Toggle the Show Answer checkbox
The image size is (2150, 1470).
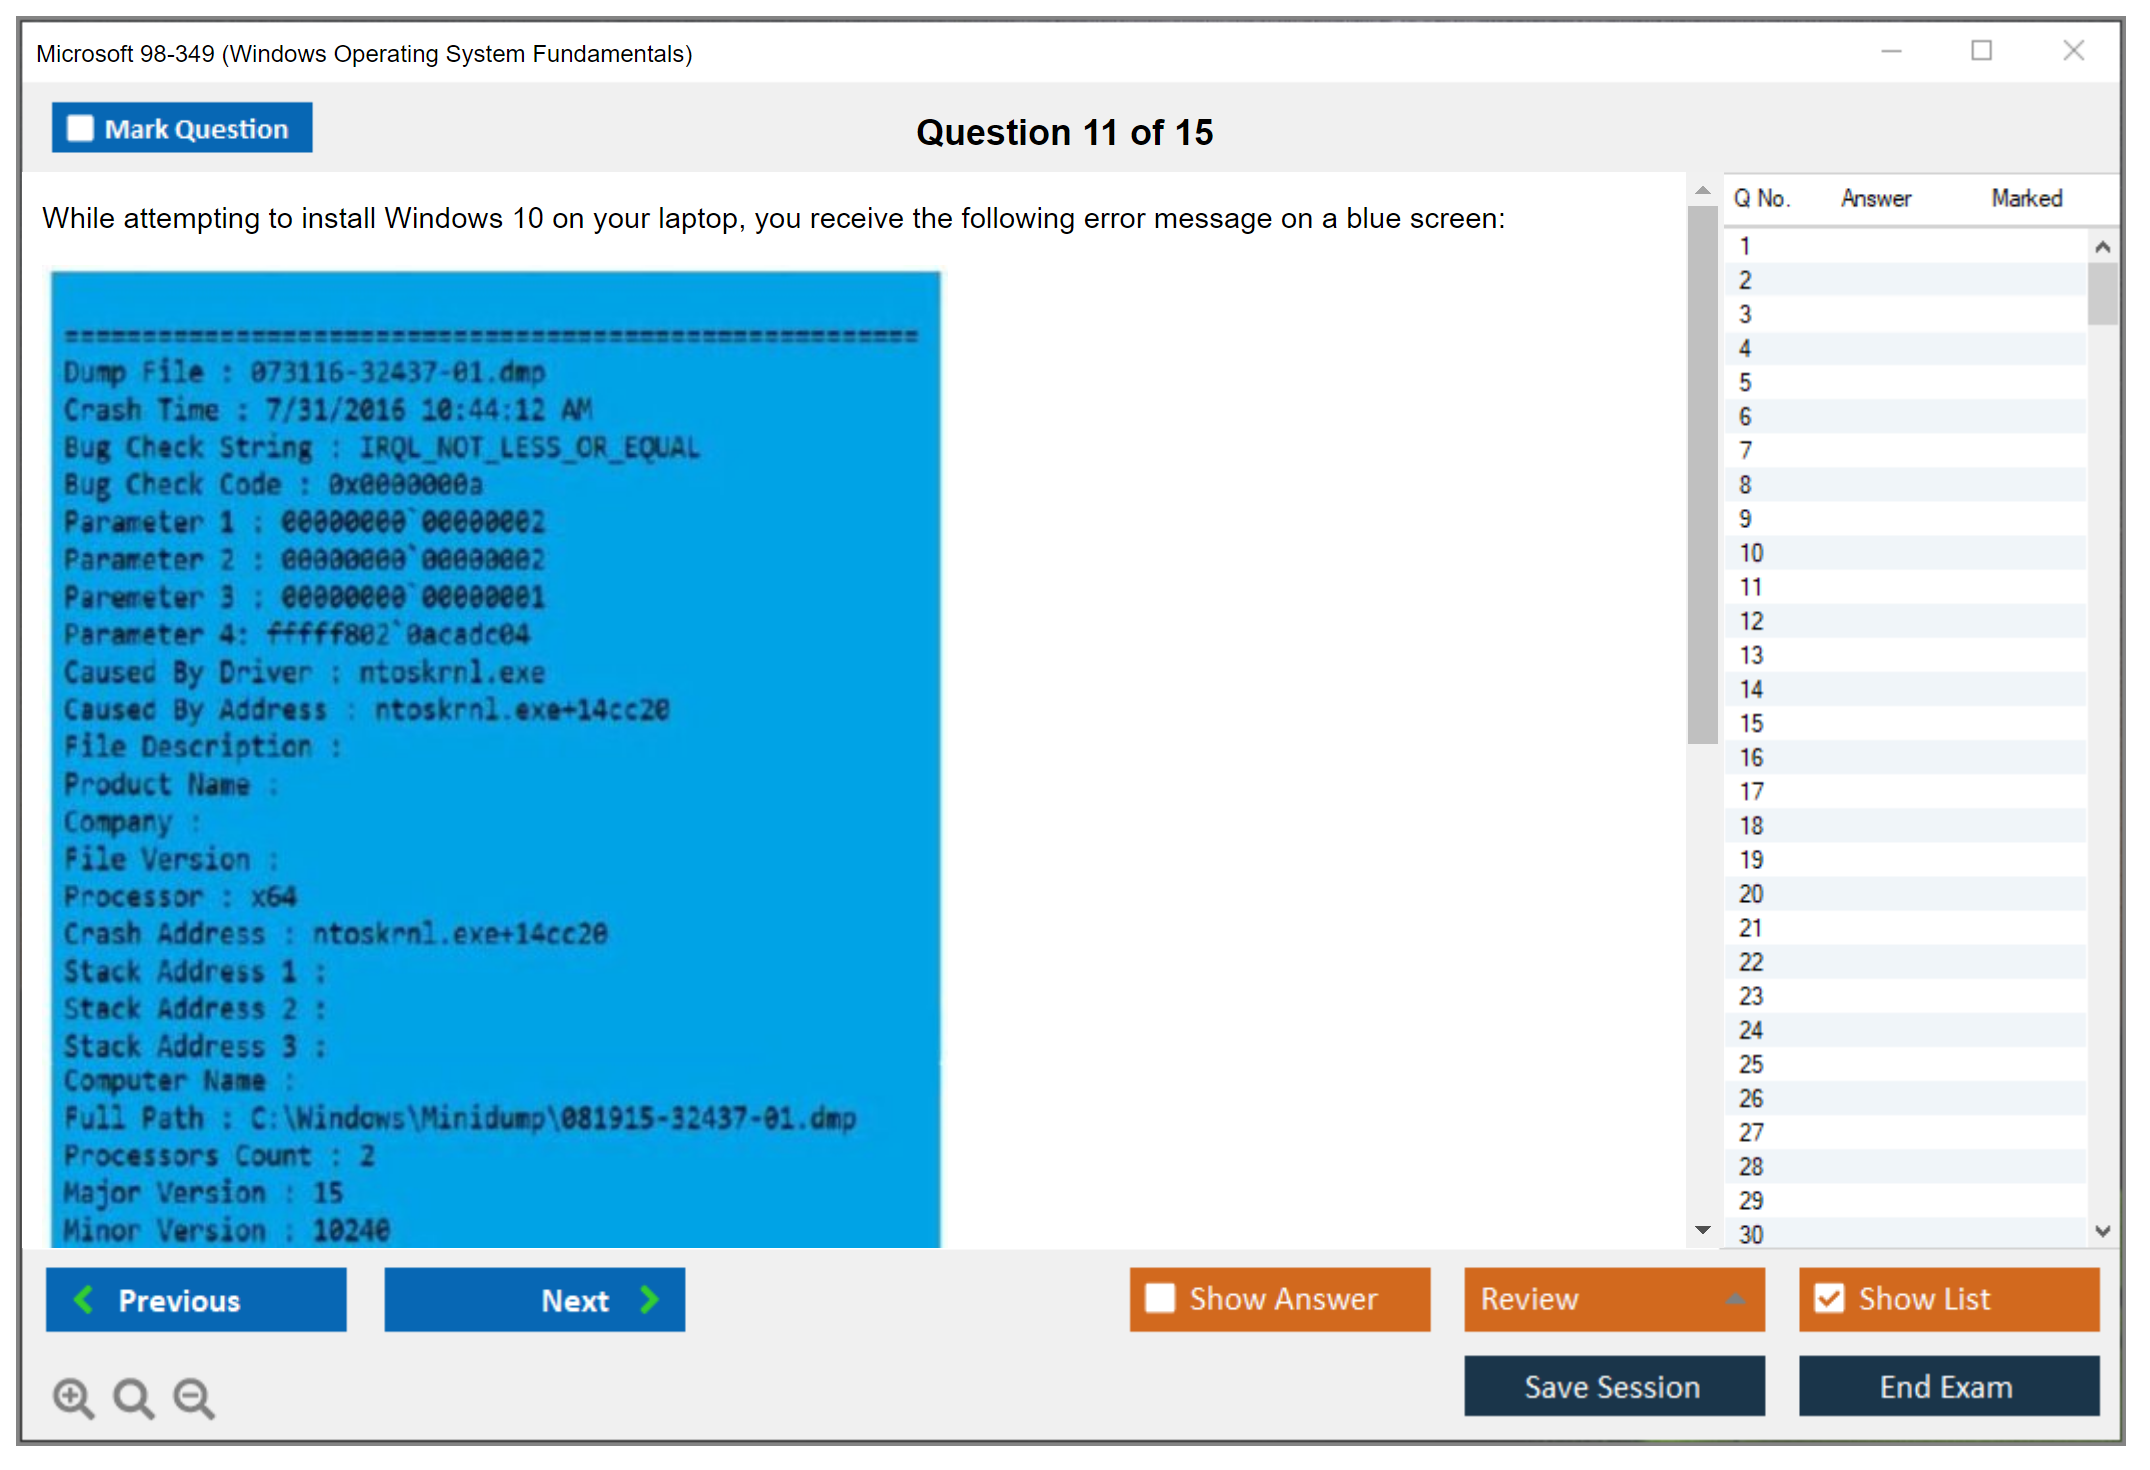coord(1160,1298)
